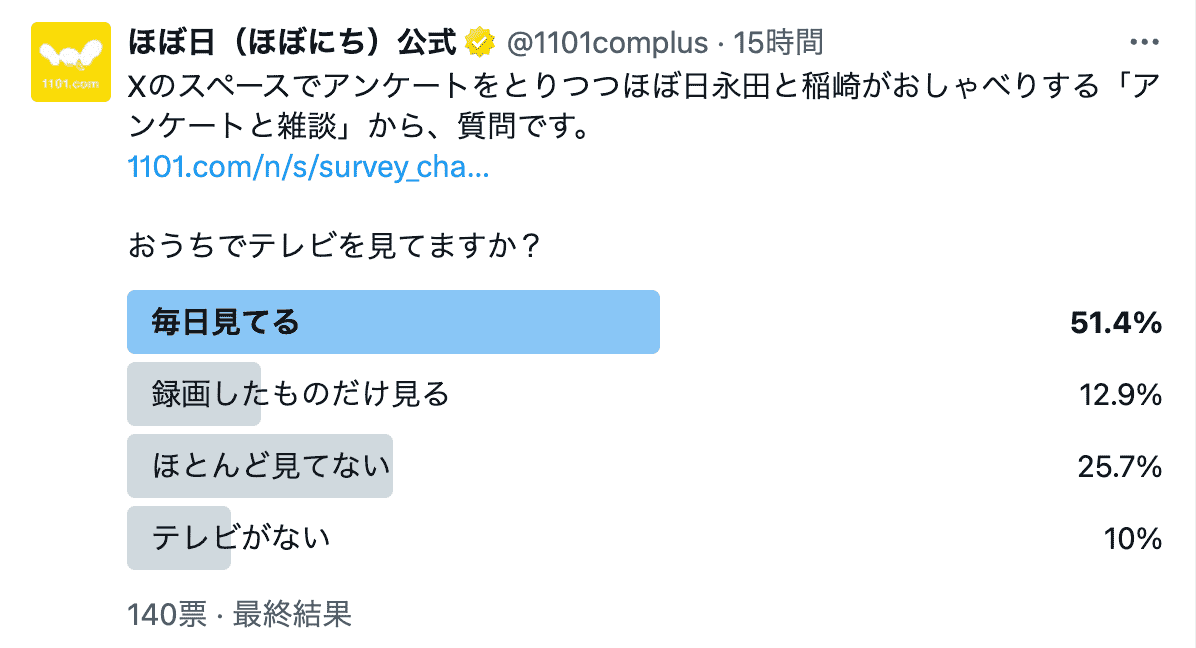This screenshot has width=1196, height=648.
Task: Click the 25.7% result percentage
Action: [x=1120, y=467]
